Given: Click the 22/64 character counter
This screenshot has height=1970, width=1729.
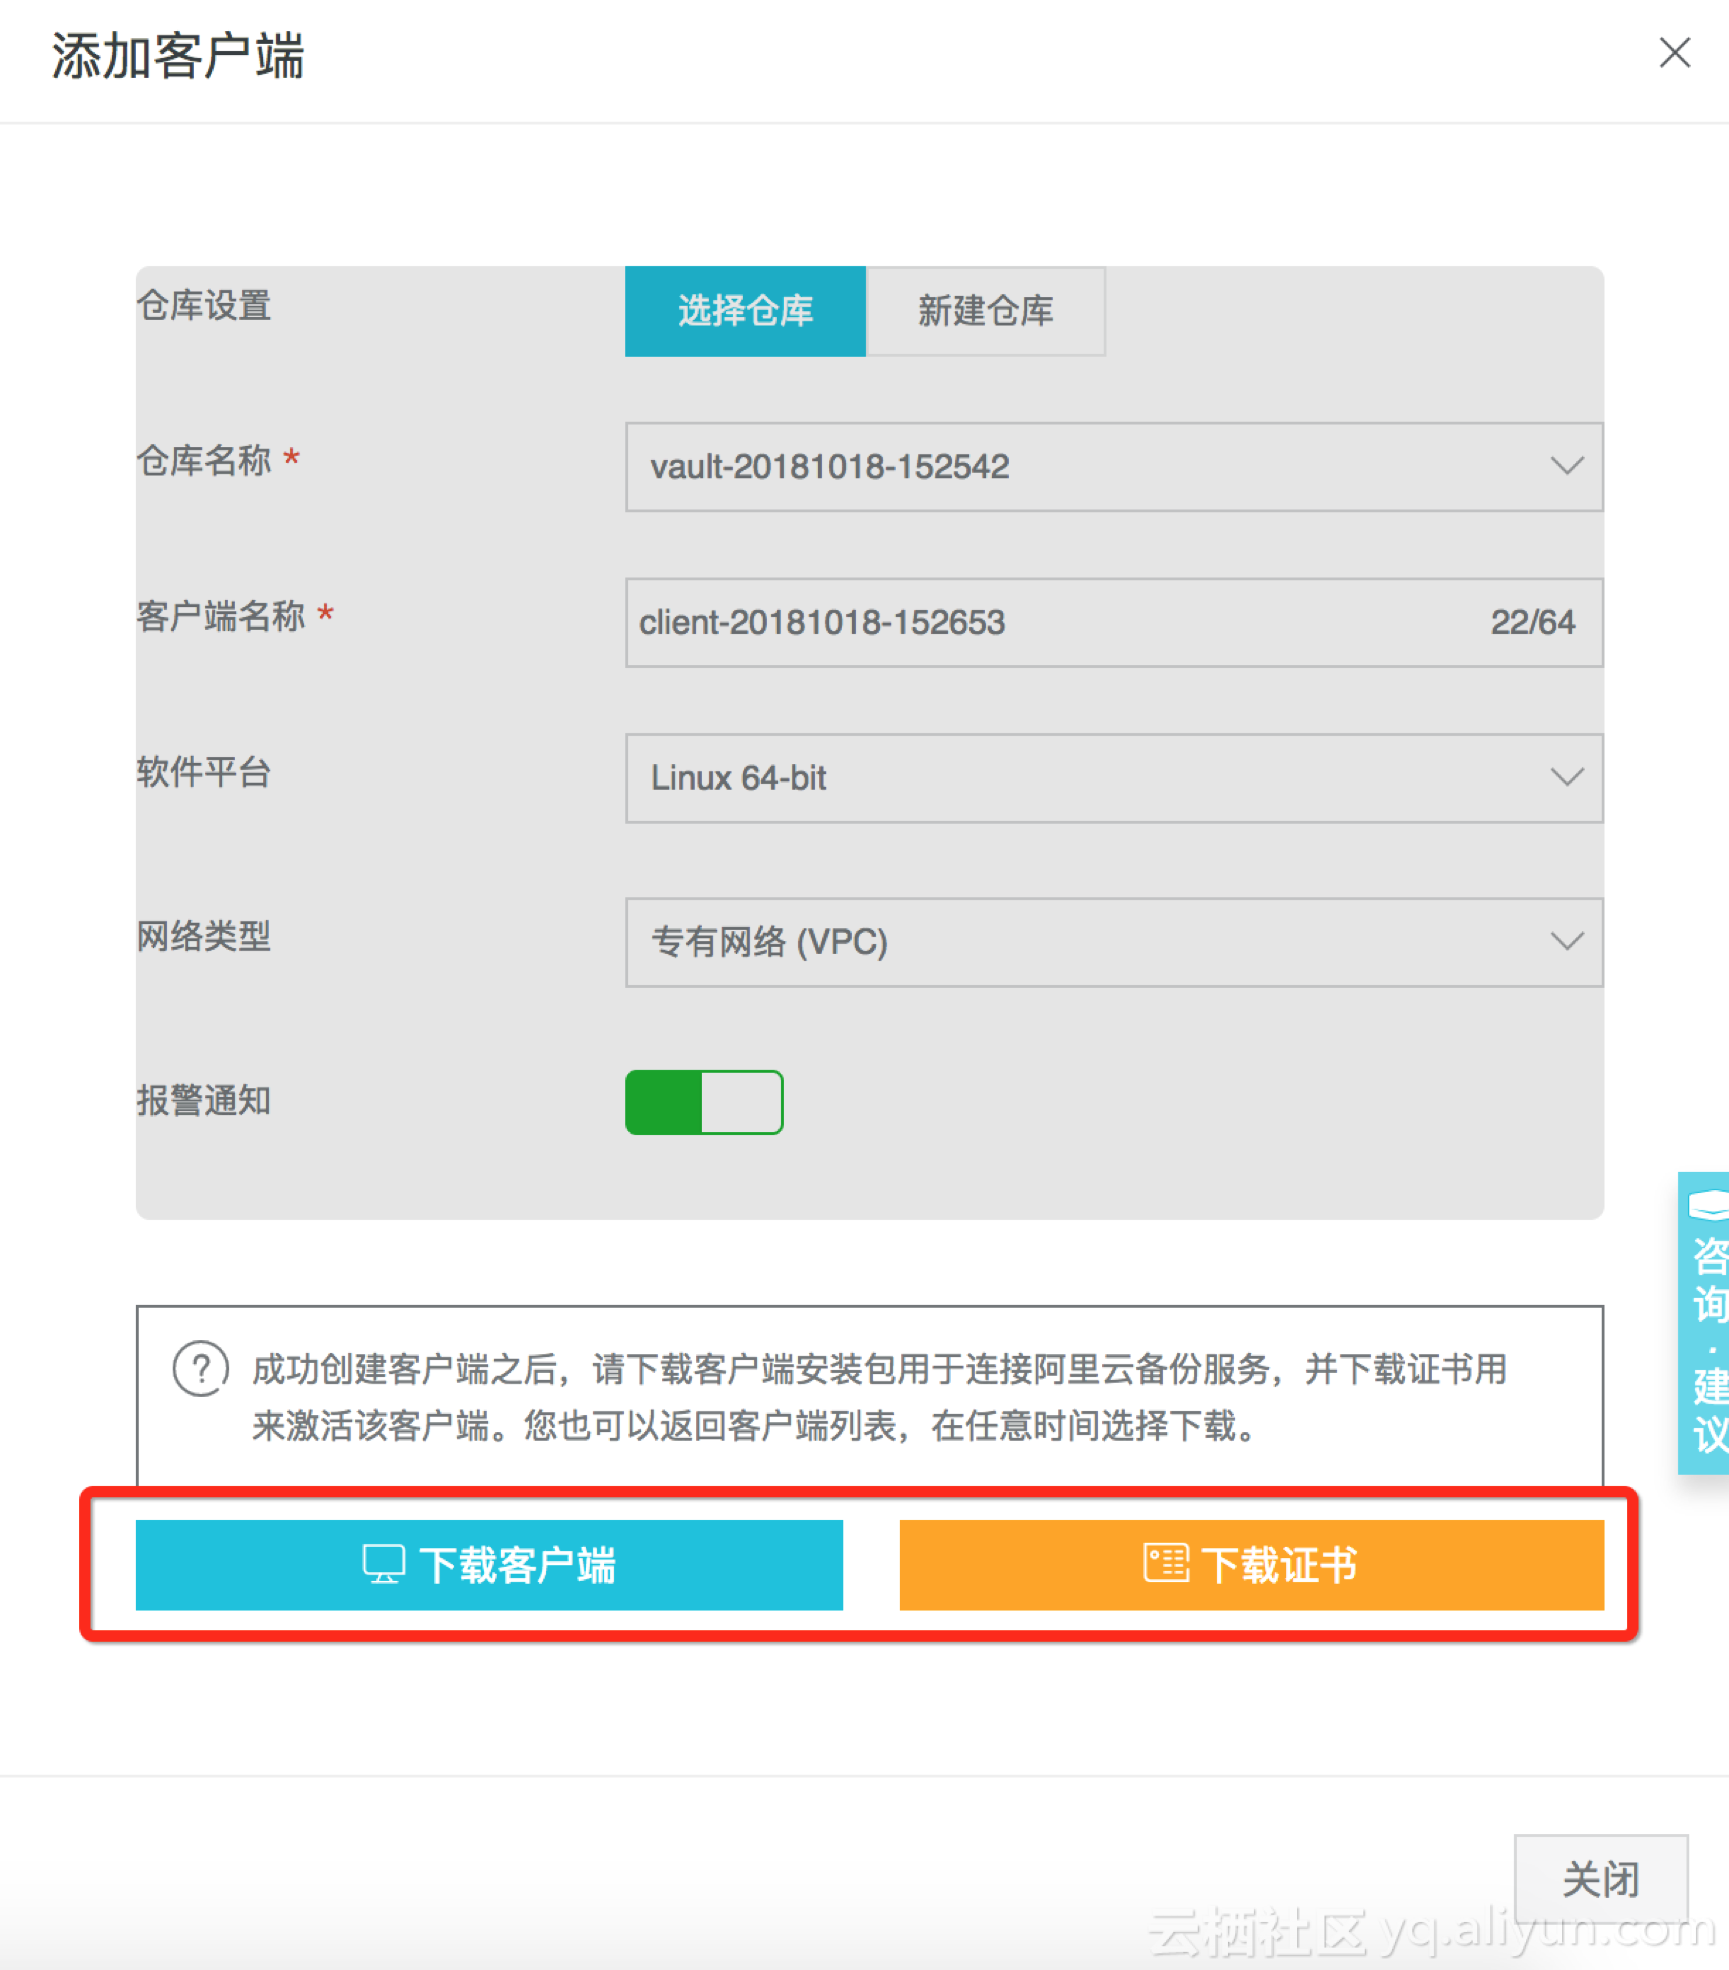Looking at the screenshot, I should [1532, 622].
